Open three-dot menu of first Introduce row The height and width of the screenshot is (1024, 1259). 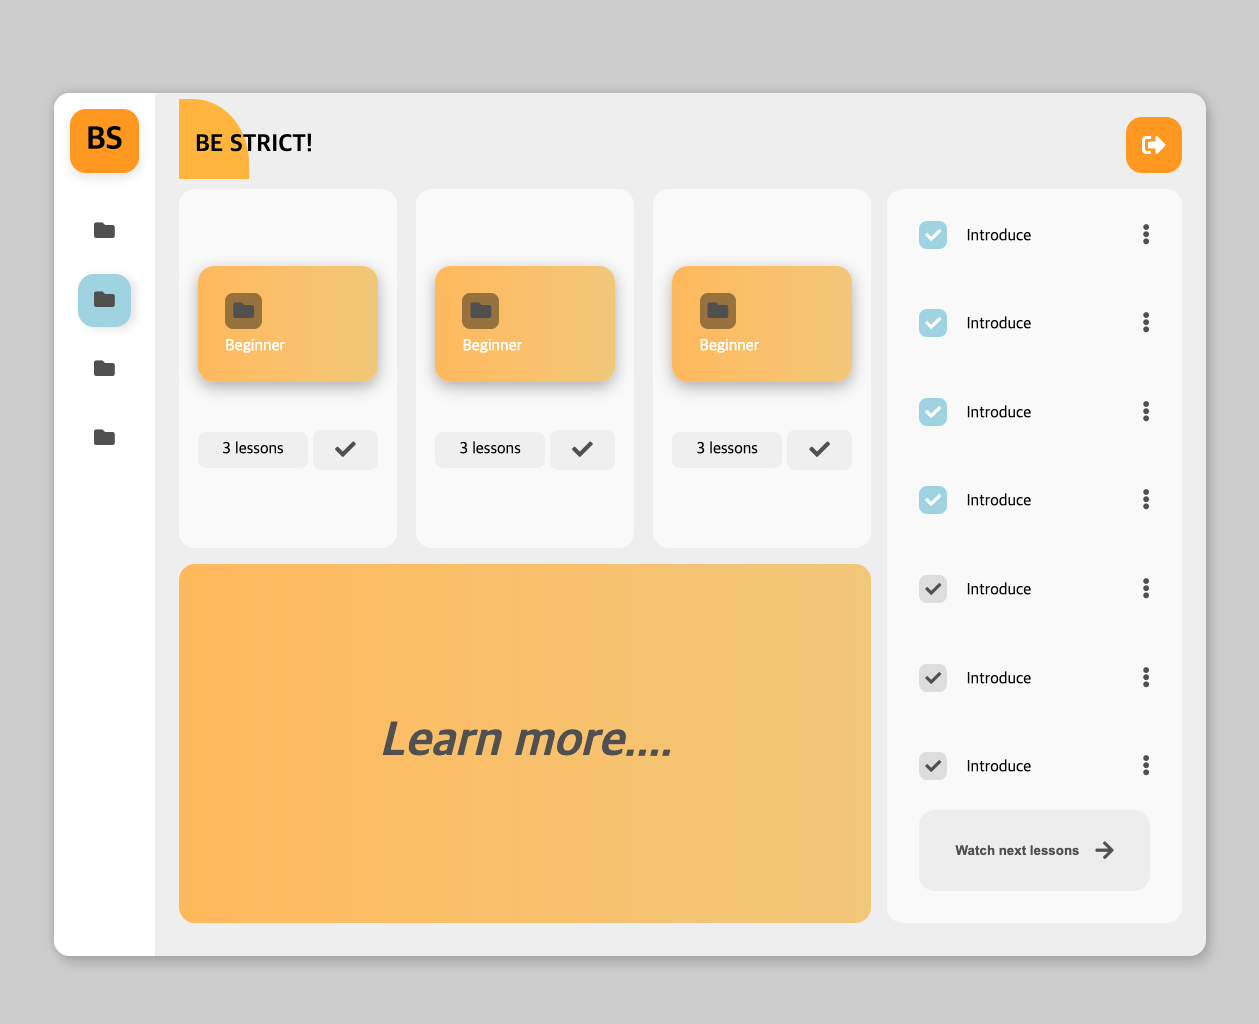pos(1146,234)
